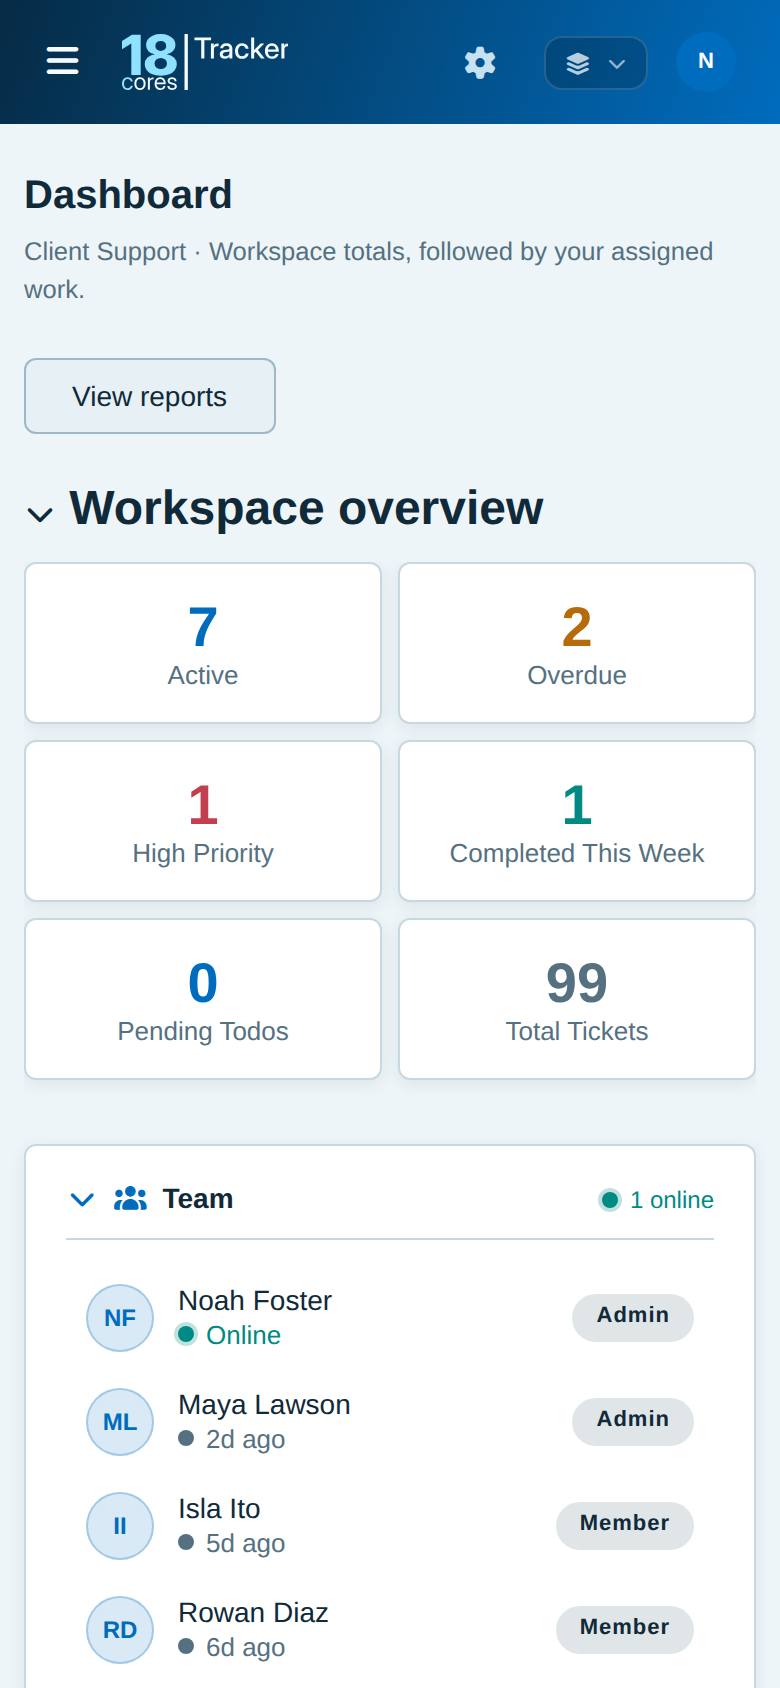Collapse the Workspace overview section
The width and height of the screenshot is (780, 1688).
pos(40,514)
